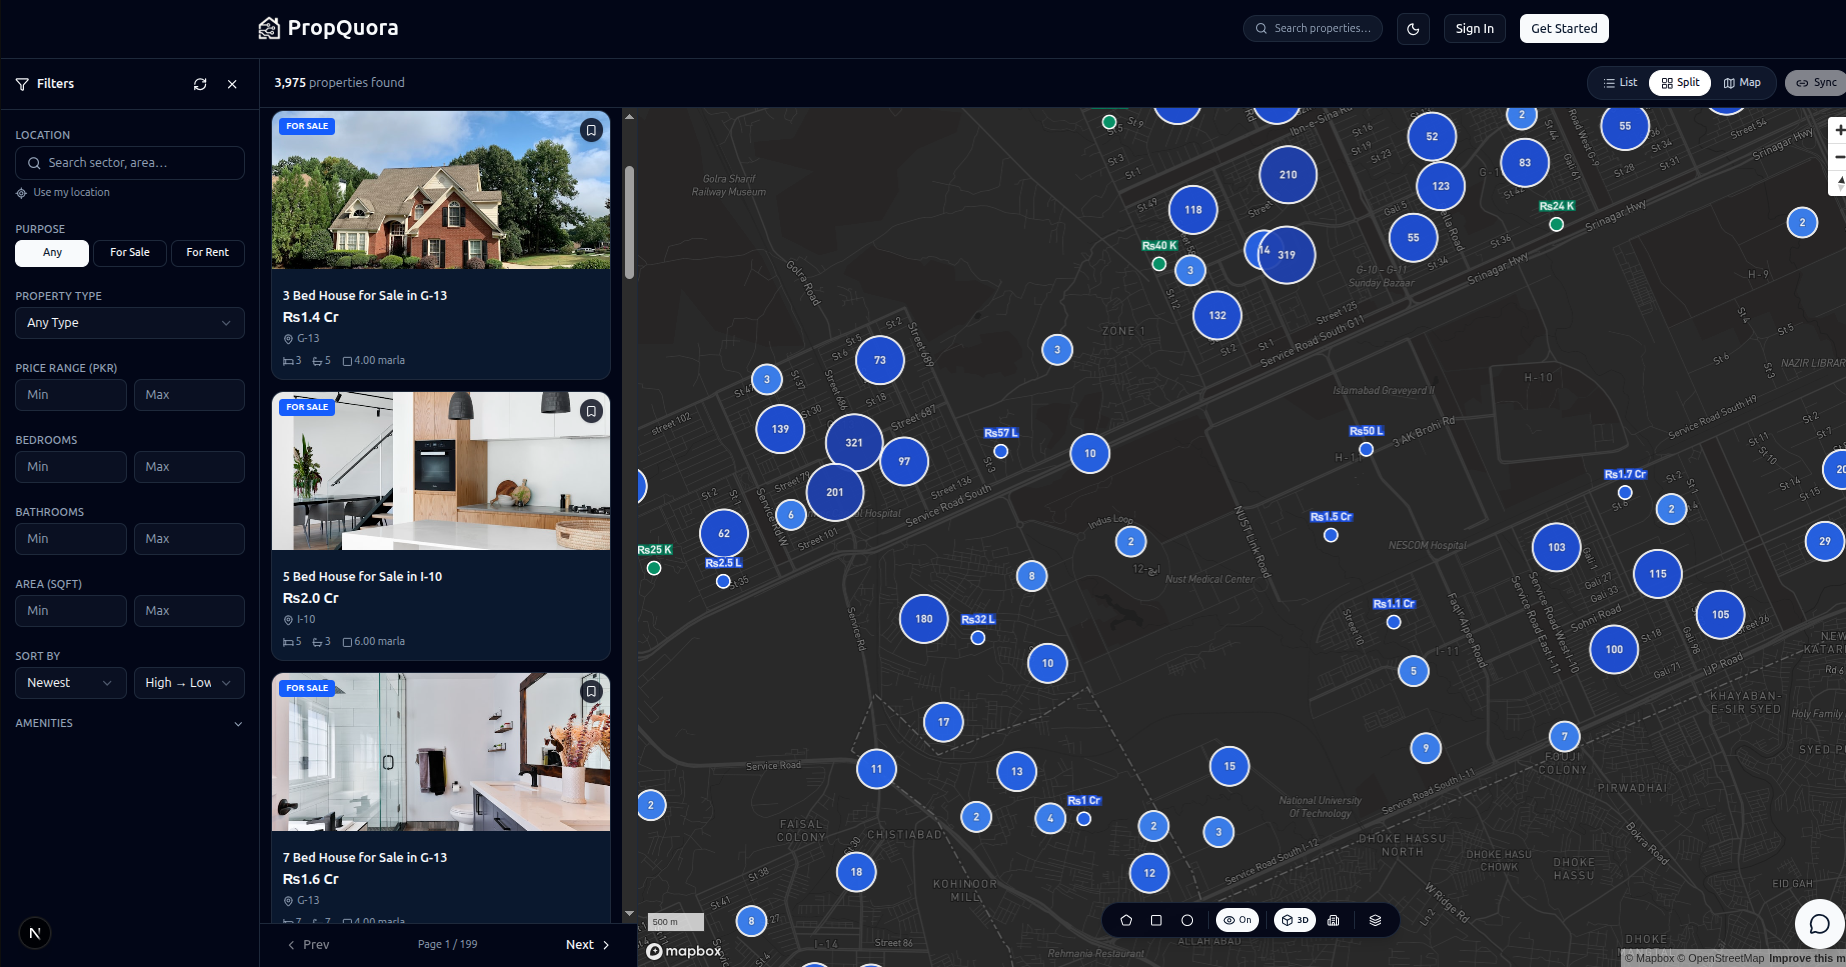
Task: Click the Price Range Max field
Action: (189, 395)
